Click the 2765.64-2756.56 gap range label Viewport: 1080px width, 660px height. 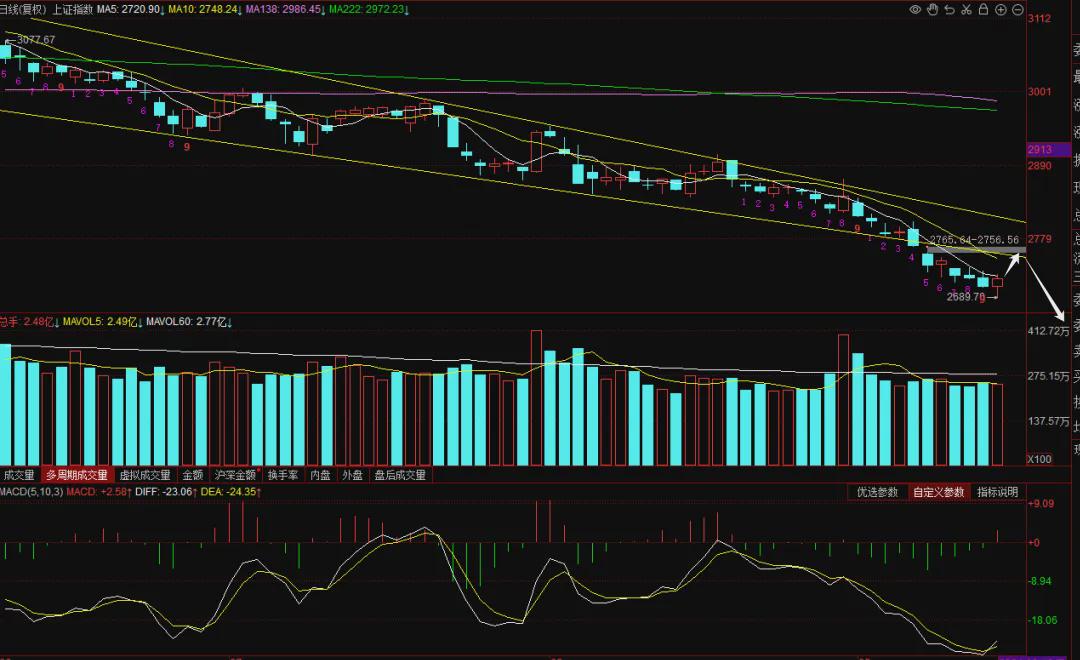click(974, 240)
